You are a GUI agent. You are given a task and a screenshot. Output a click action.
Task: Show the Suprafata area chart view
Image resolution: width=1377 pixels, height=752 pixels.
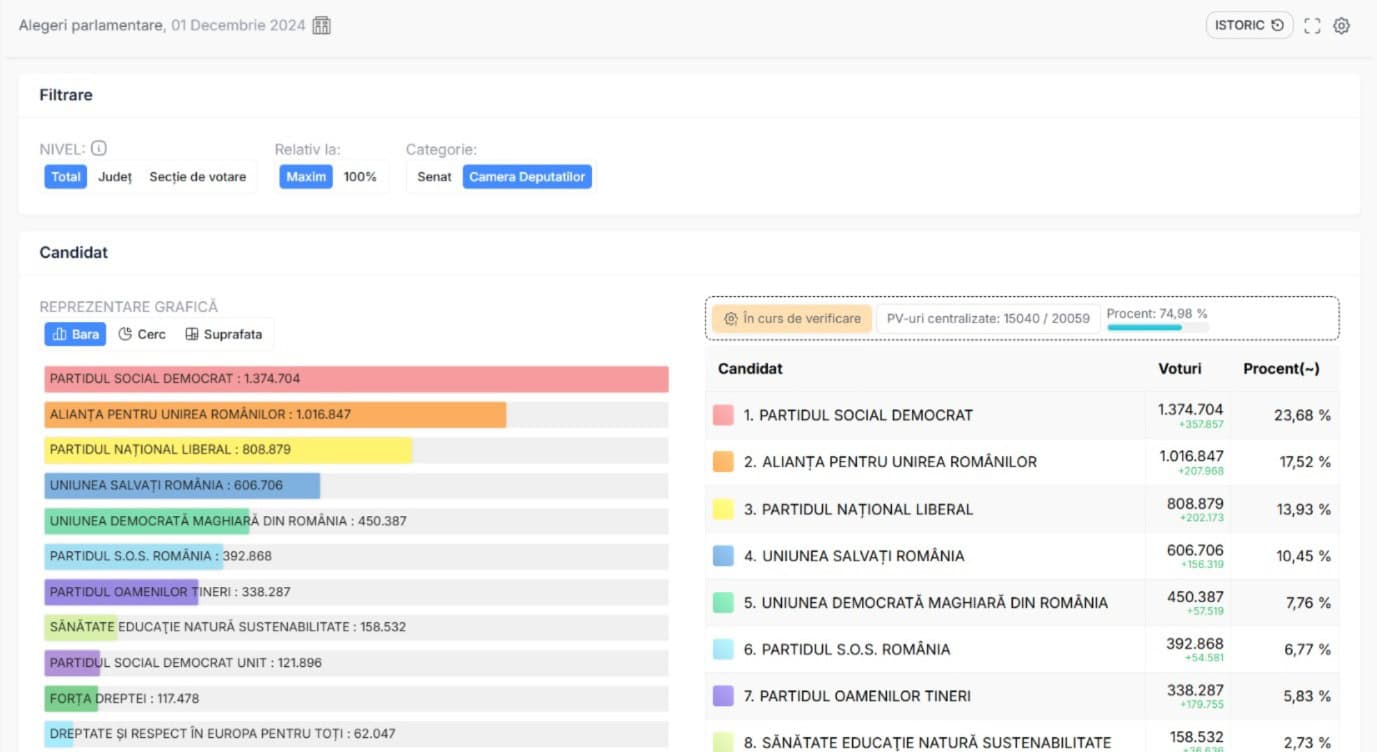click(x=224, y=334)
